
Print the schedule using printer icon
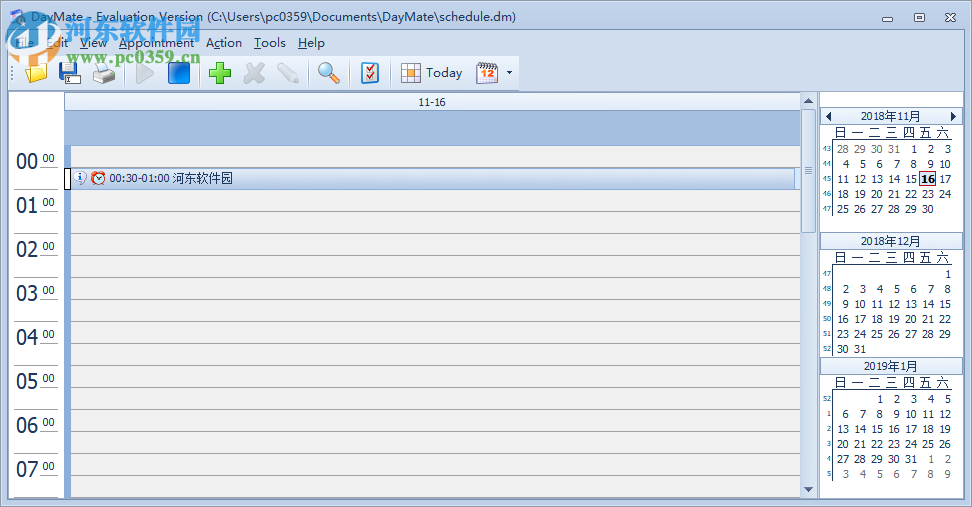pos(104,74)
